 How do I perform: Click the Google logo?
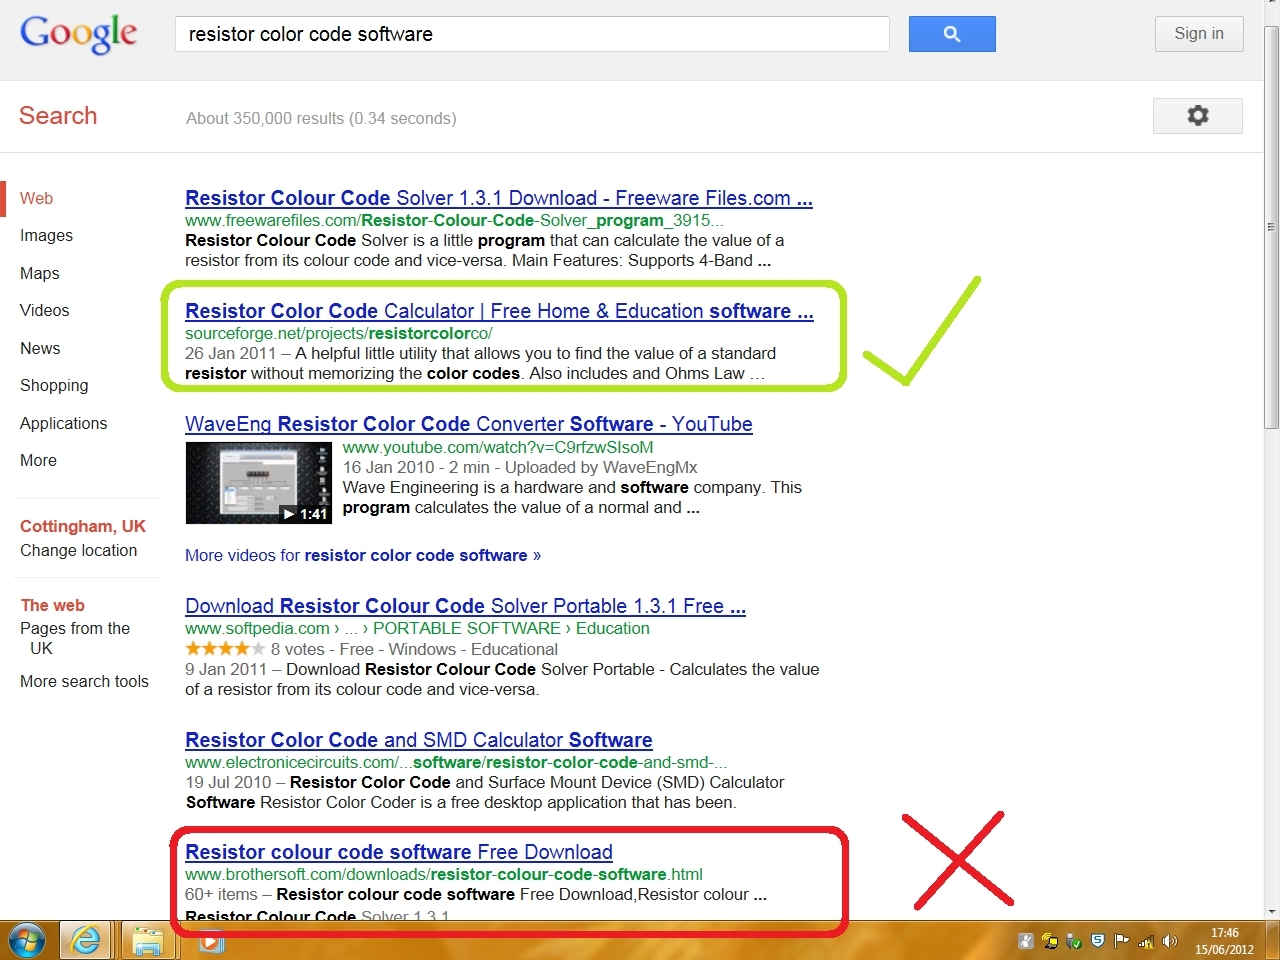[79, 34]
